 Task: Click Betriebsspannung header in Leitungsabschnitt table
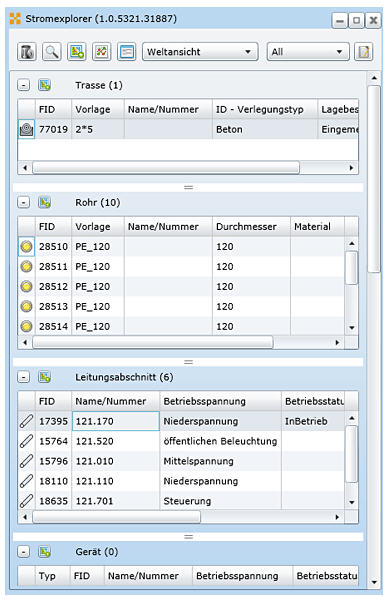(220, 401)
